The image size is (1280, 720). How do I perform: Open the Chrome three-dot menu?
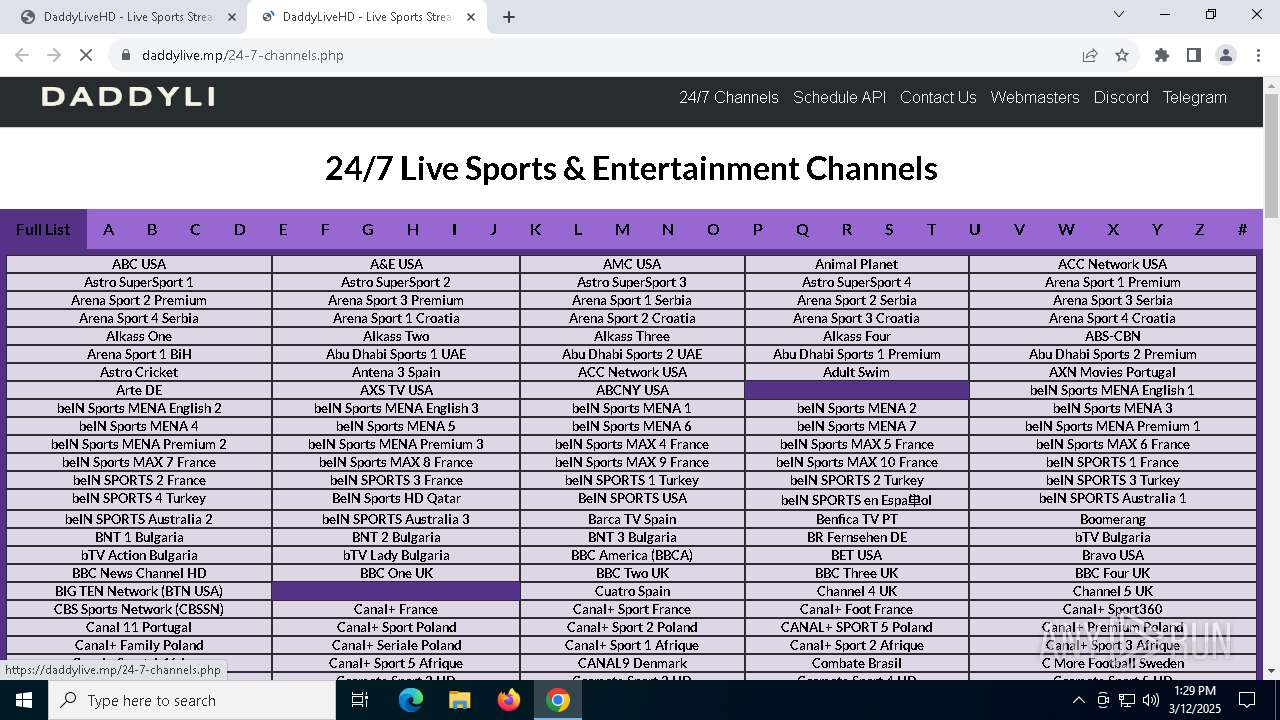coord(1257,55)
